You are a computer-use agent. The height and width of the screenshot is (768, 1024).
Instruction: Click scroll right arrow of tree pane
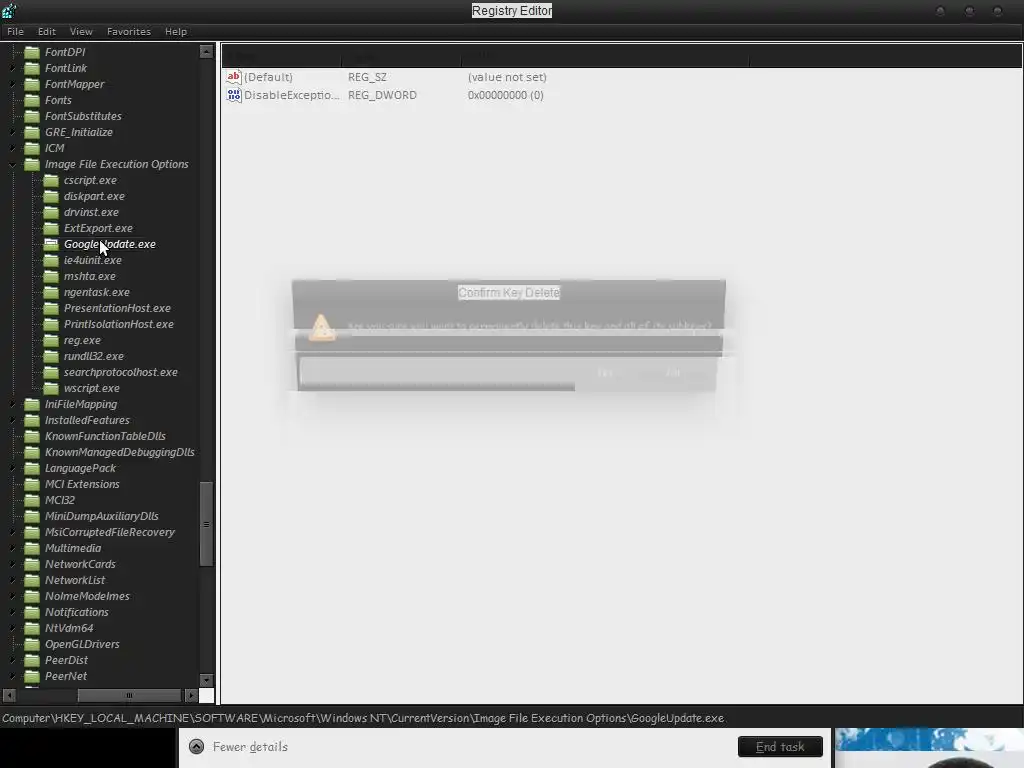191,695
